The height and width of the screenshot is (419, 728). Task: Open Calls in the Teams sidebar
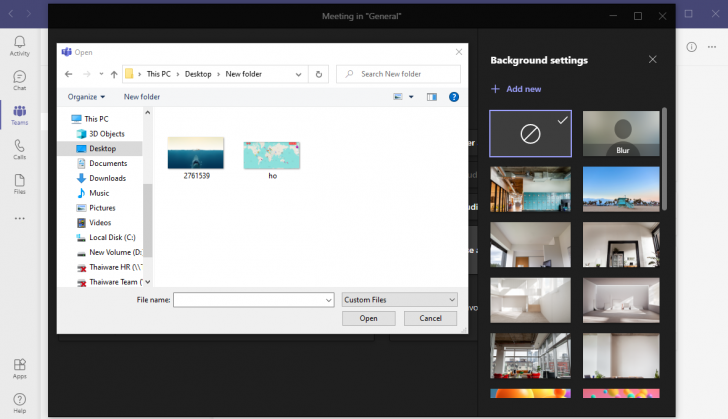tap(20, 149)
